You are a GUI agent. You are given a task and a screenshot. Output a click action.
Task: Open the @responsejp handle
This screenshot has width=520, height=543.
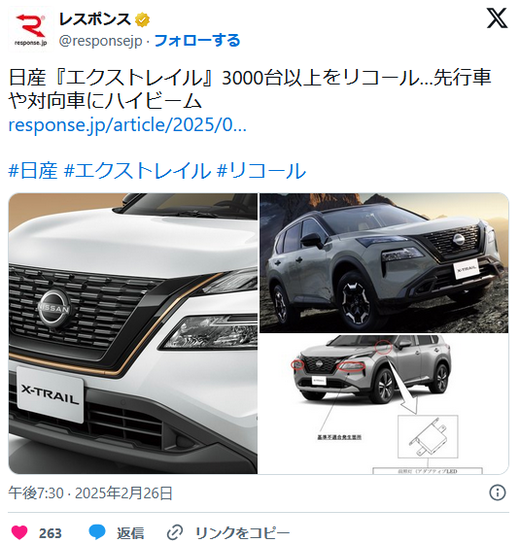[x=100, y=41]
